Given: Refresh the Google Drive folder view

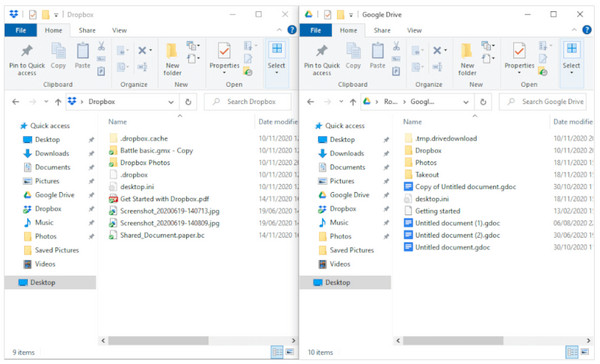Looking at the screenshot, I should pos(483,102).
